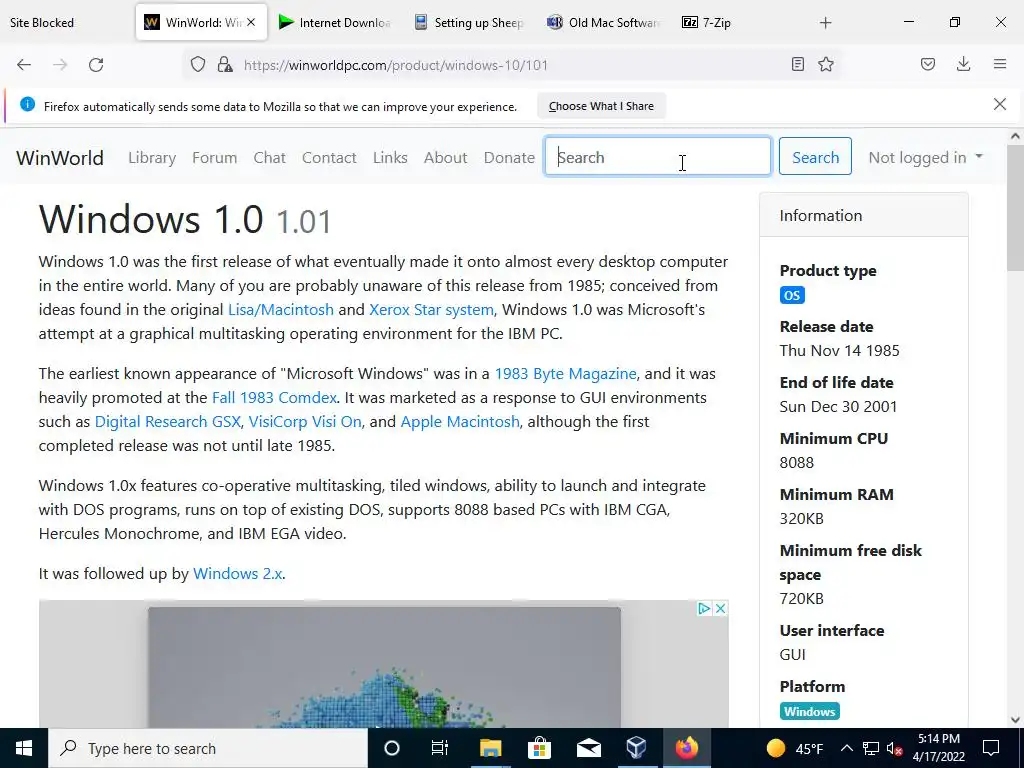Save page to Pocket icon
Screen dimensions: 1024x768
click(928, 64)
